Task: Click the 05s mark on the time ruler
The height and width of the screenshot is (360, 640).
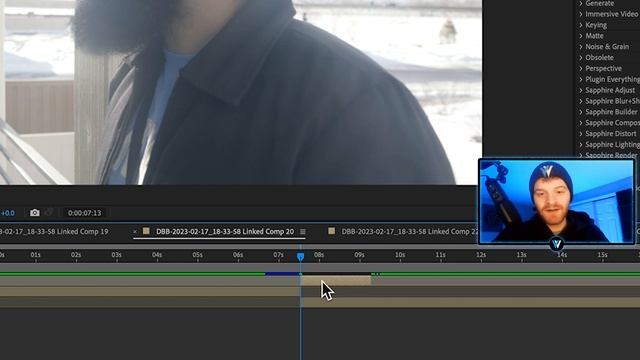Action: point(198,255)
